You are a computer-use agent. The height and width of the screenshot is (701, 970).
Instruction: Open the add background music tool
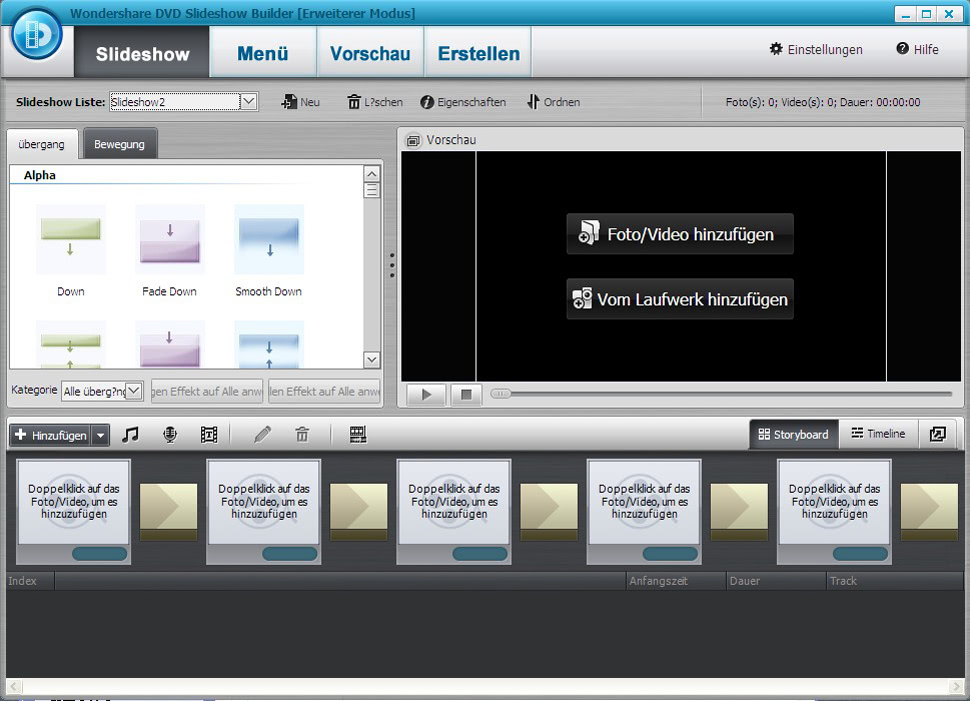pyautogui.click(x=131, y=434)
